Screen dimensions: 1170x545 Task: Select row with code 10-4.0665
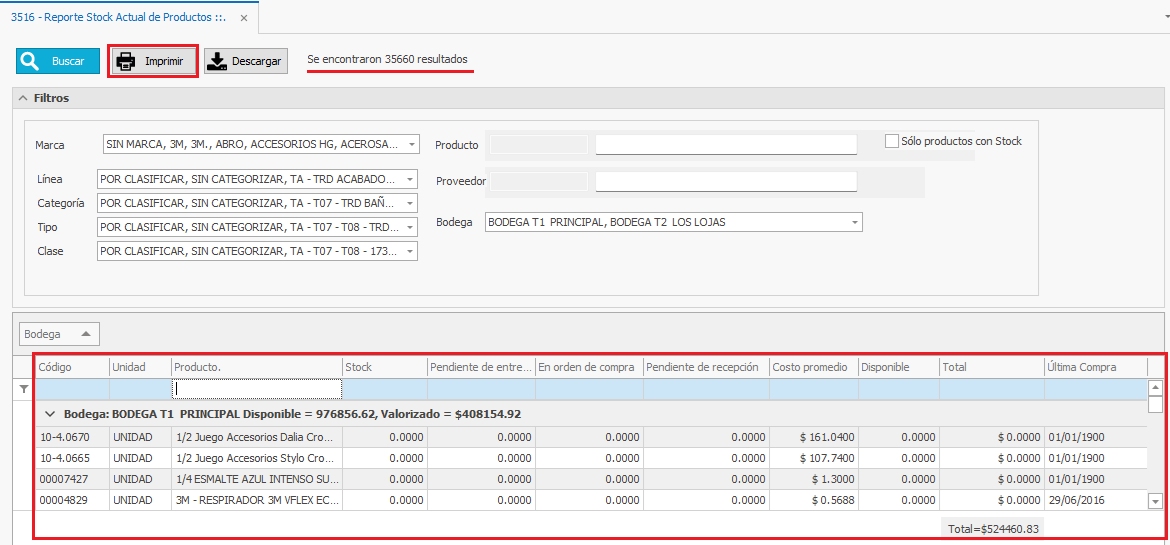click(x=590, y=458)
